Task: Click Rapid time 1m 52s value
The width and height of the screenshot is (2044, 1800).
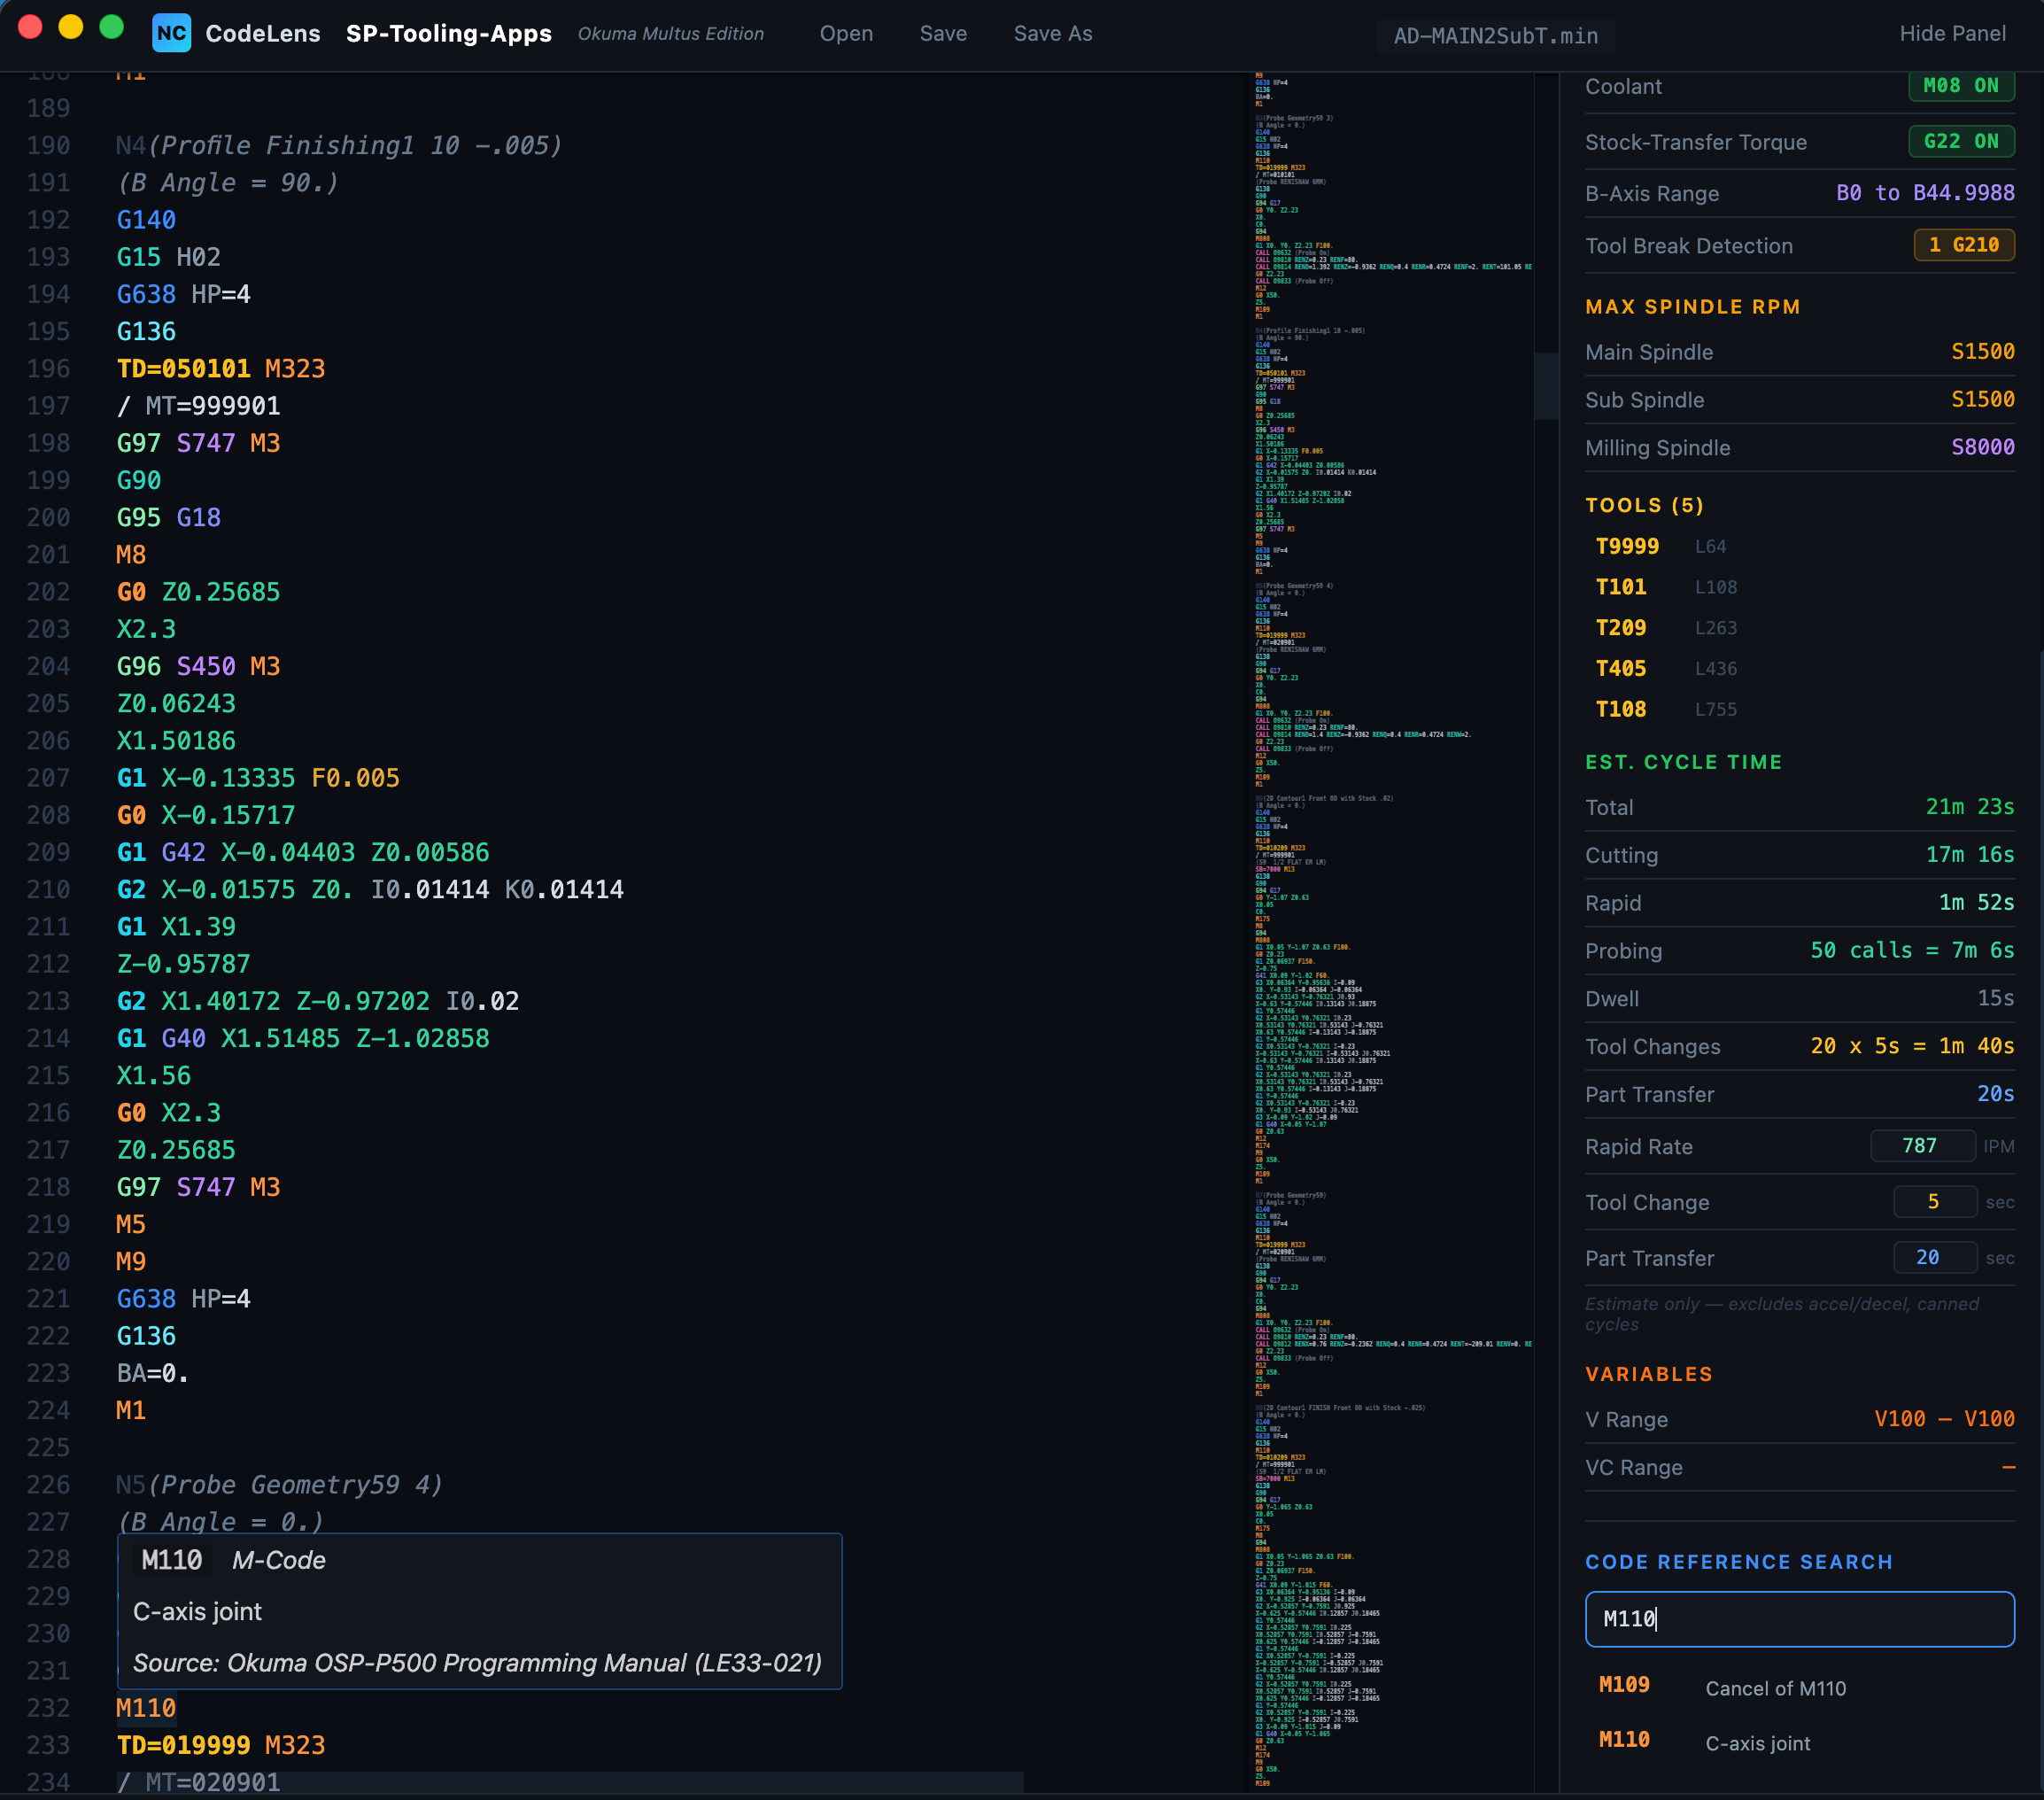Action: coord(1976,902)
